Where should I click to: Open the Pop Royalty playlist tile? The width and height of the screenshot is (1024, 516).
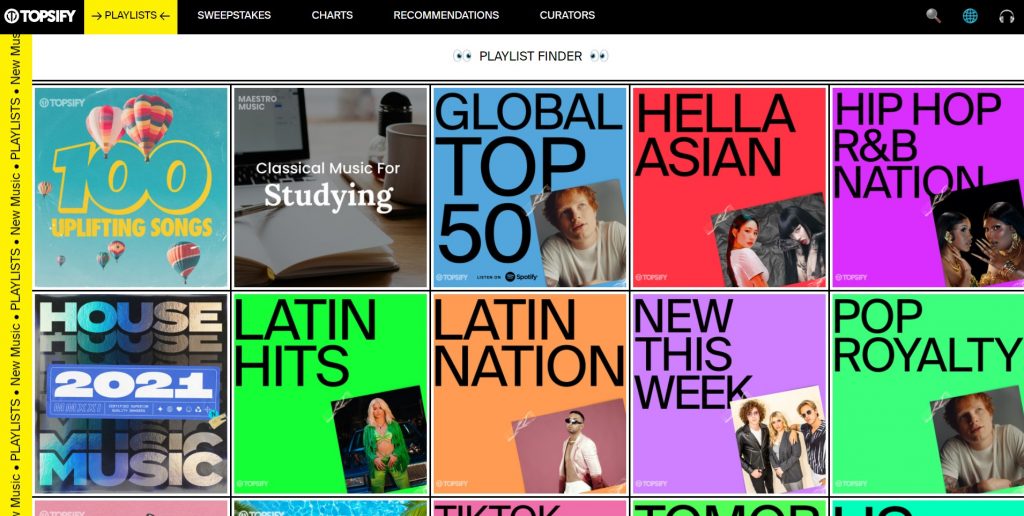pos(928,394)
